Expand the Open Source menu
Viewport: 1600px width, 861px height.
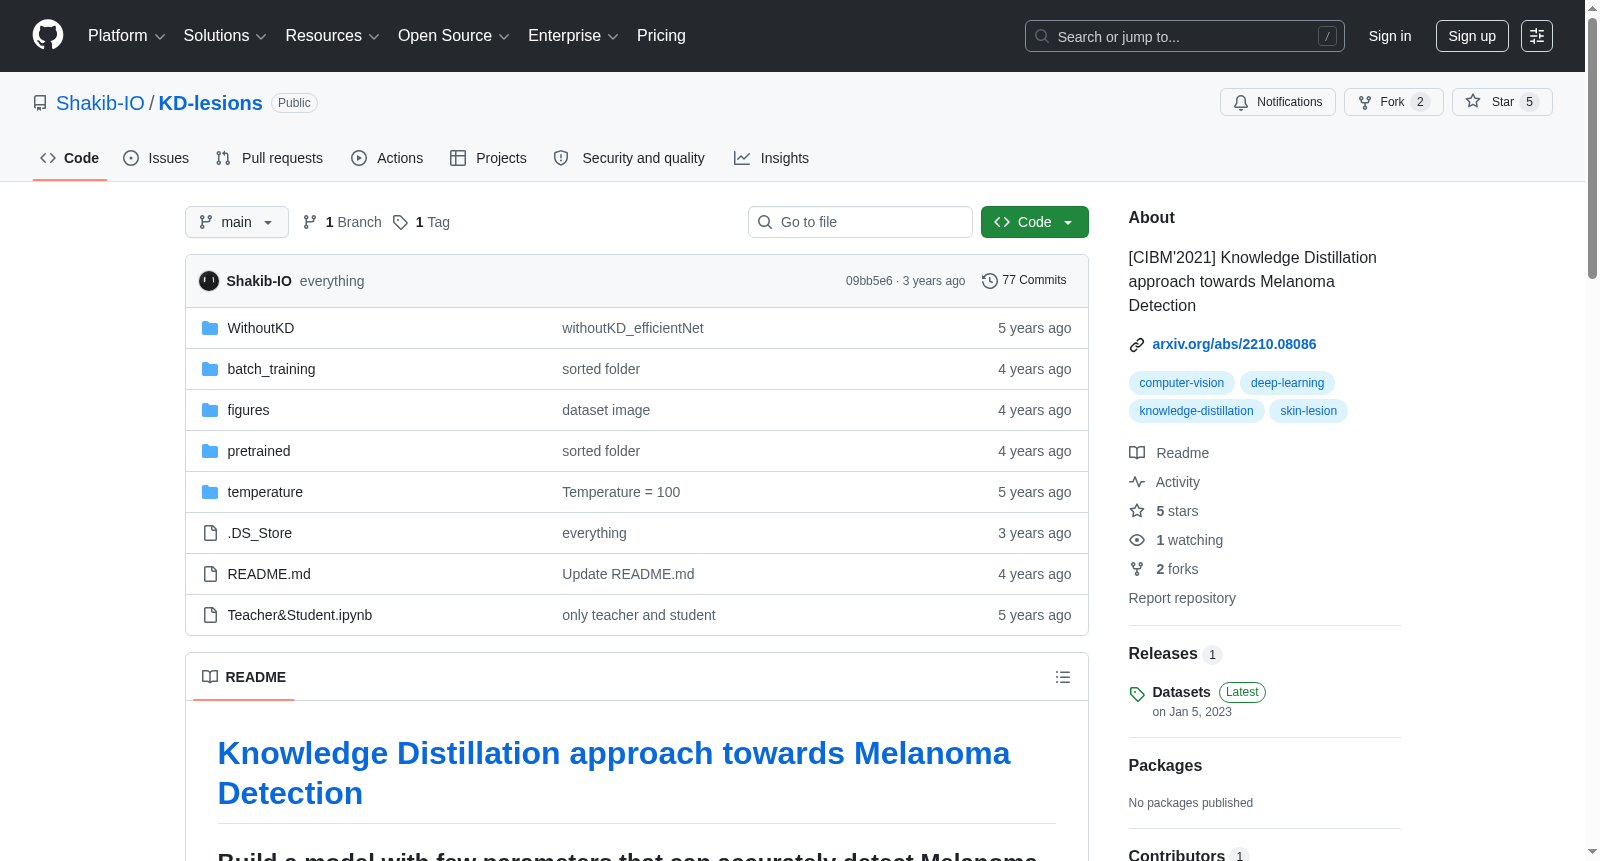[454, 36]
